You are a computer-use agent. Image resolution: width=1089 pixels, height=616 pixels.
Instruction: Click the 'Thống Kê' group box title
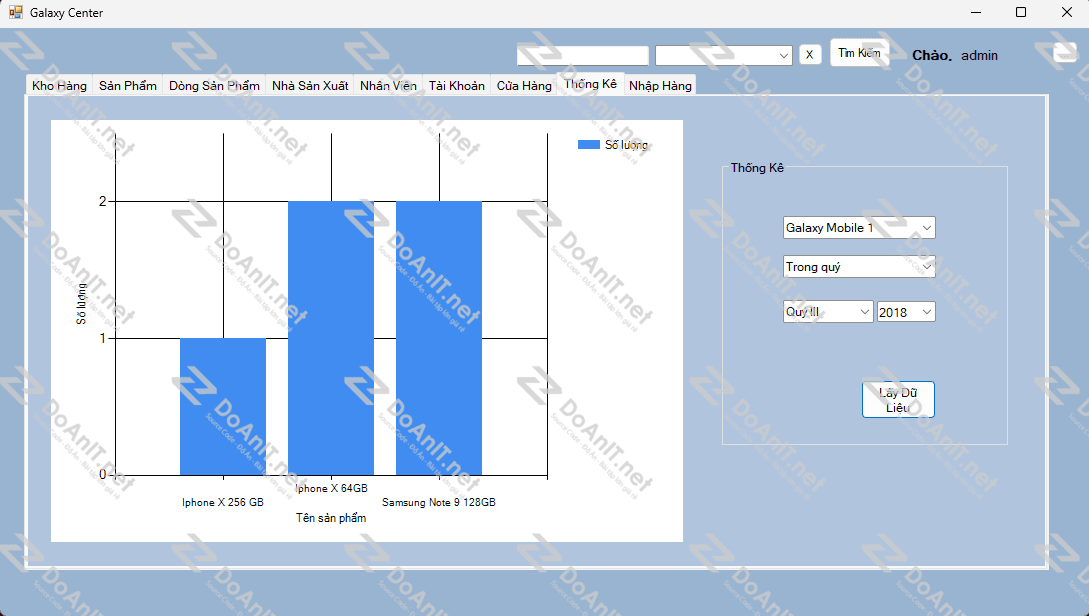pyautogui.click(x=757, y=168)
